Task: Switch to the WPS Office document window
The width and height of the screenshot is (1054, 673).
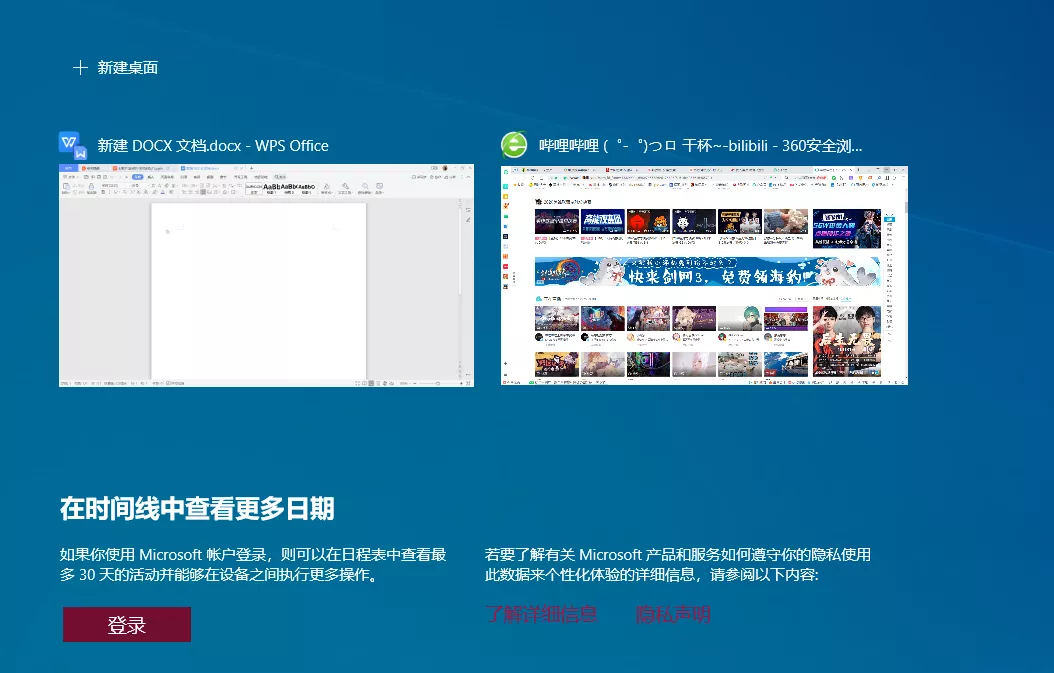Action: 267,277
